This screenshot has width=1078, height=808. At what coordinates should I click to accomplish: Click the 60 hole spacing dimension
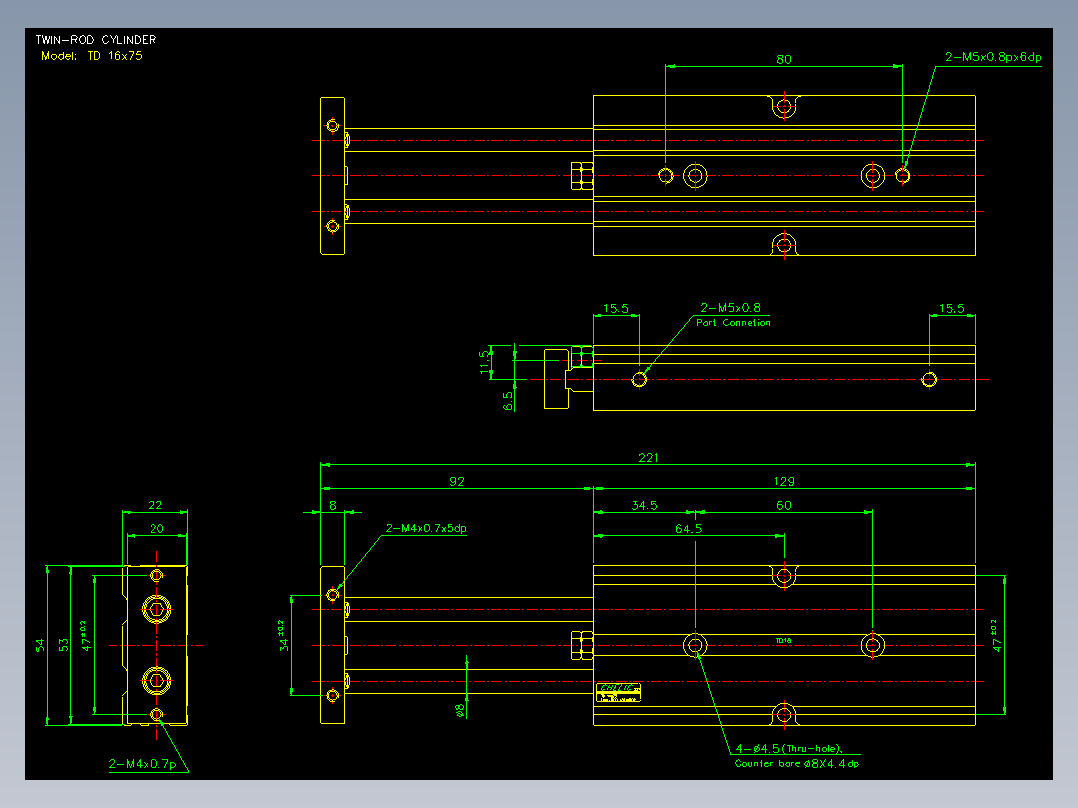(784, 505)
